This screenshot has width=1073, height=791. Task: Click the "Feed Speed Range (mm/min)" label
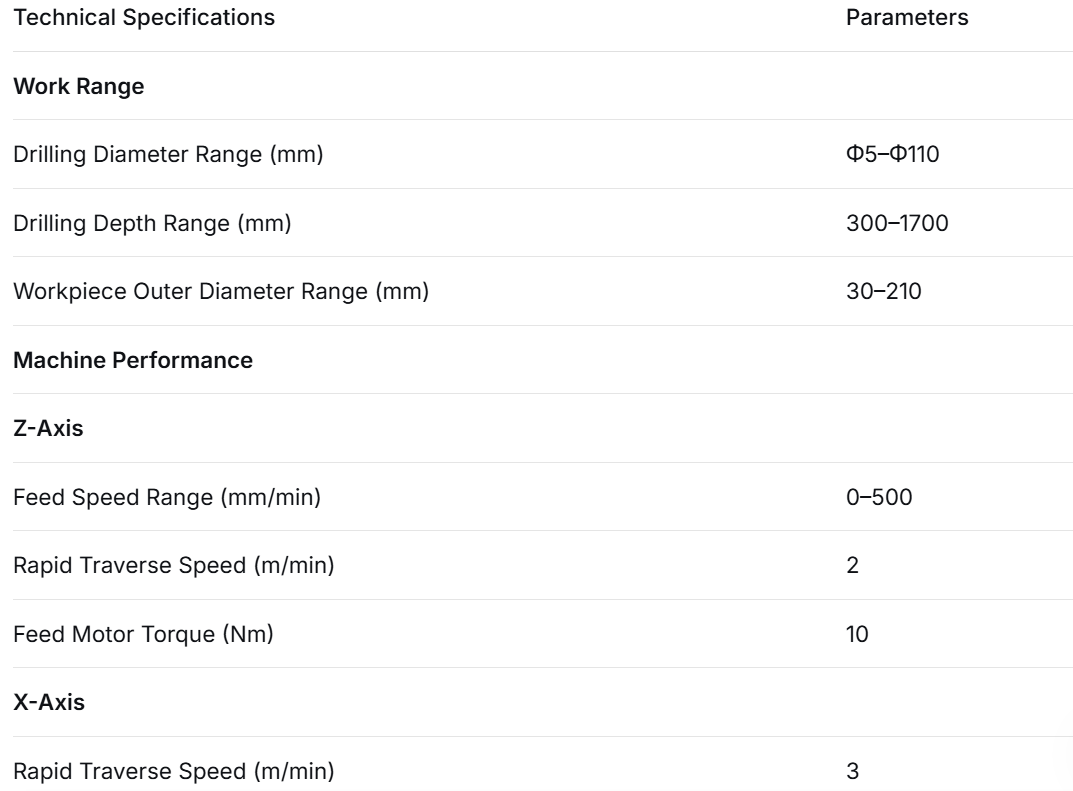(x=167, y=497)
